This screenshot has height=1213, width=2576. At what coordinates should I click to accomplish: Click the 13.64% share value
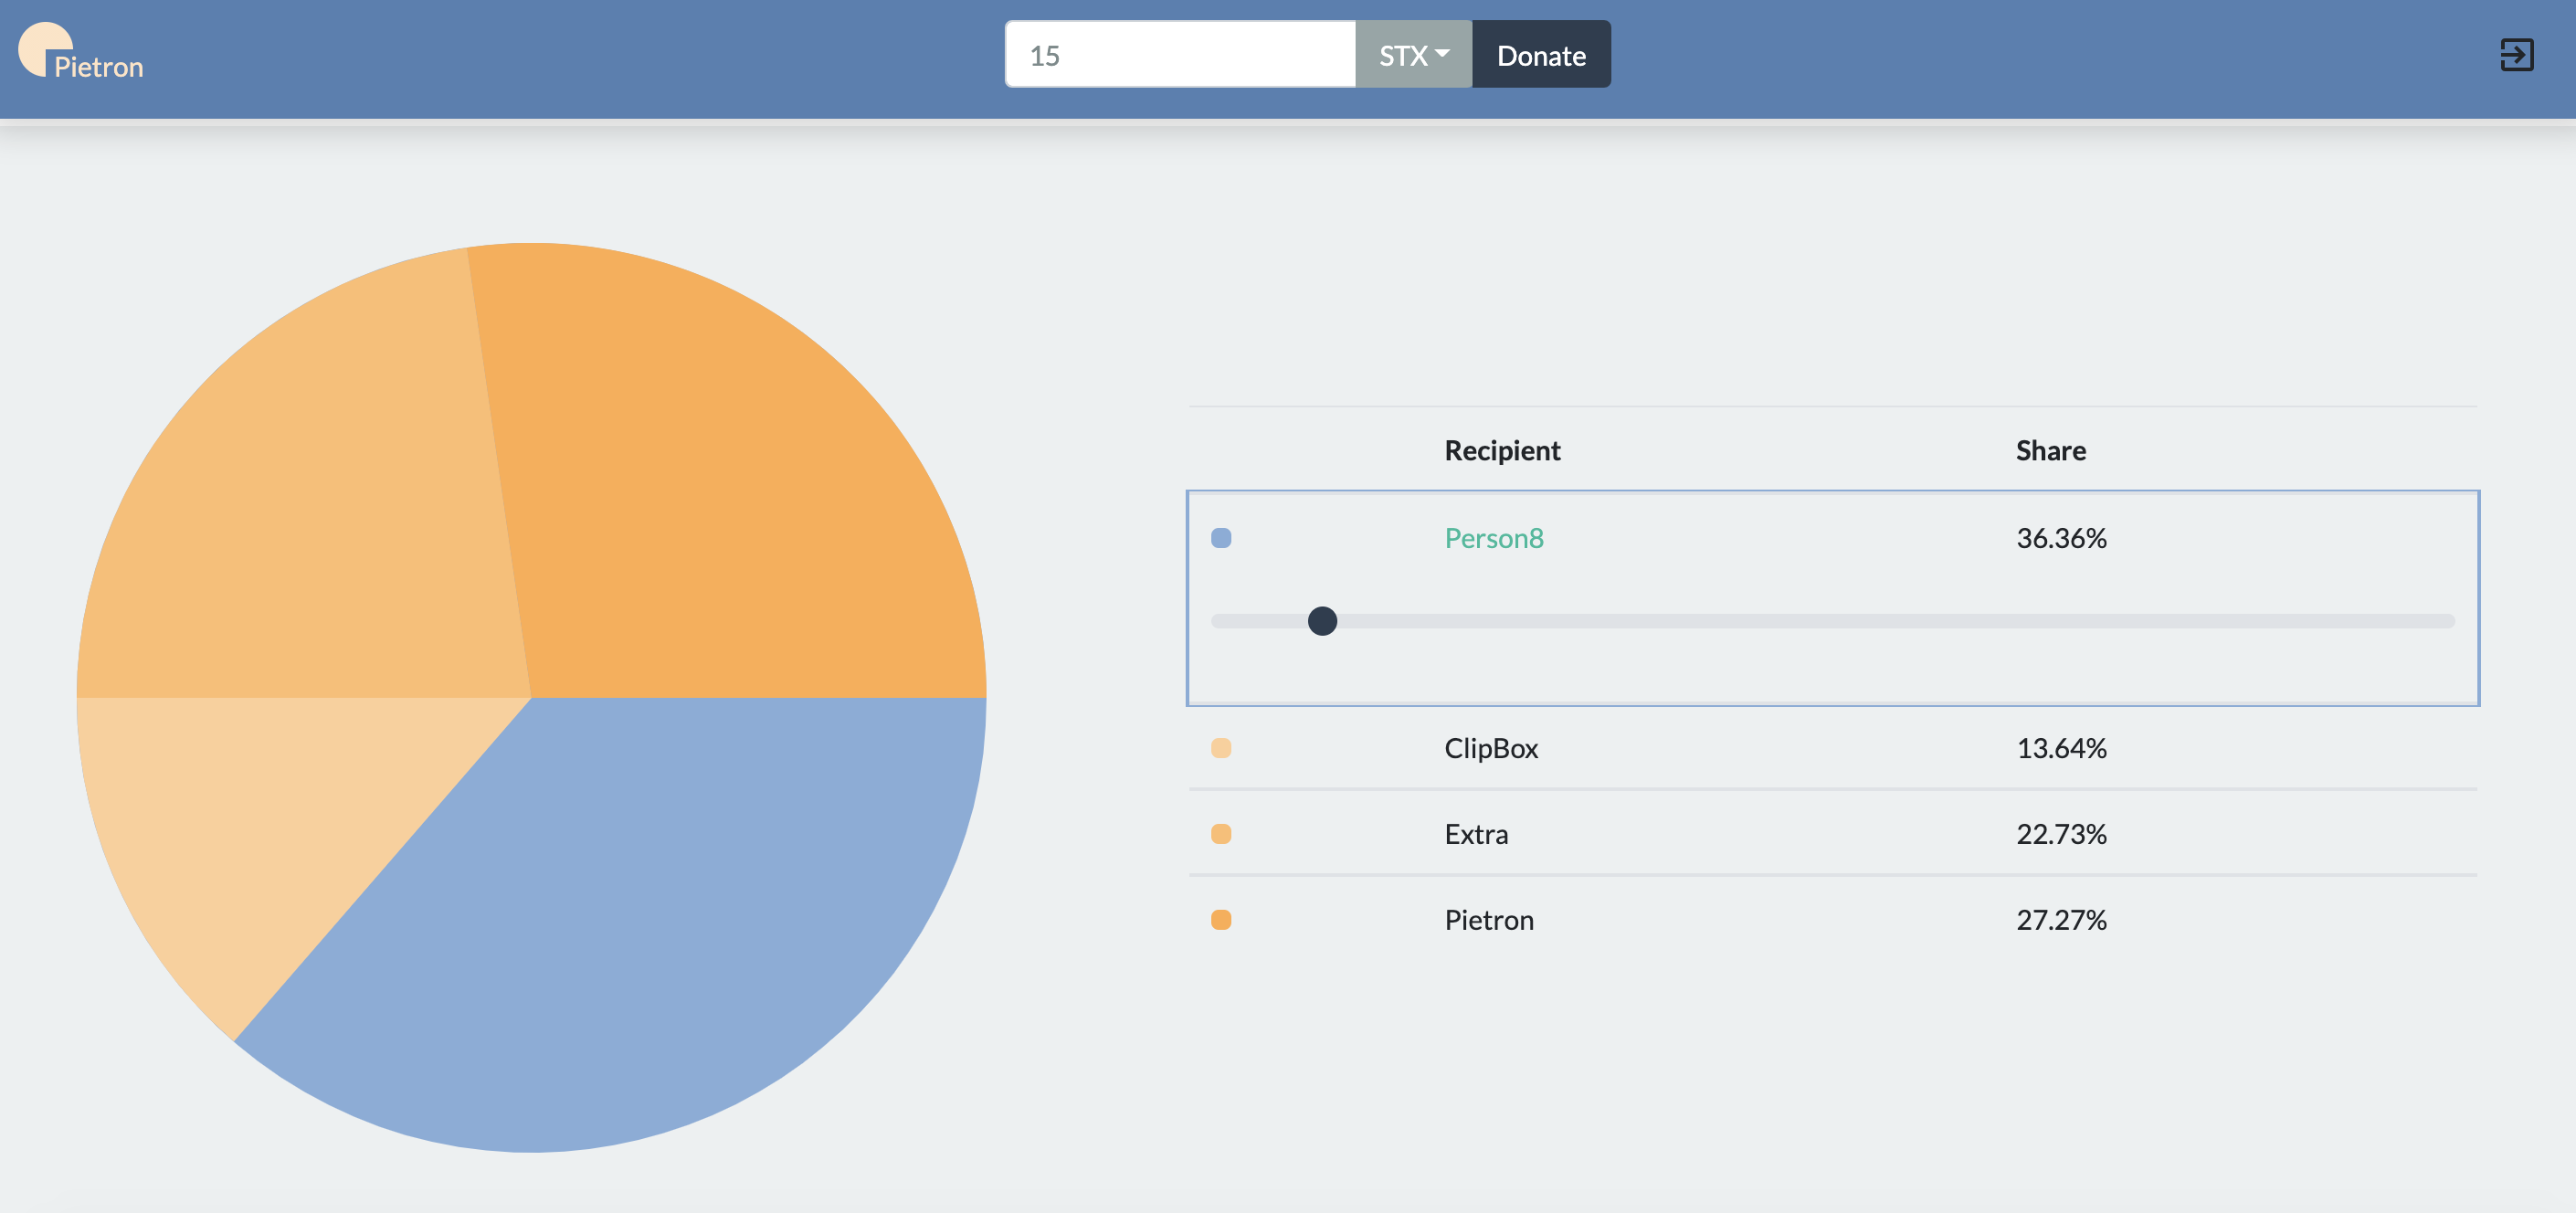[2061, 748]
